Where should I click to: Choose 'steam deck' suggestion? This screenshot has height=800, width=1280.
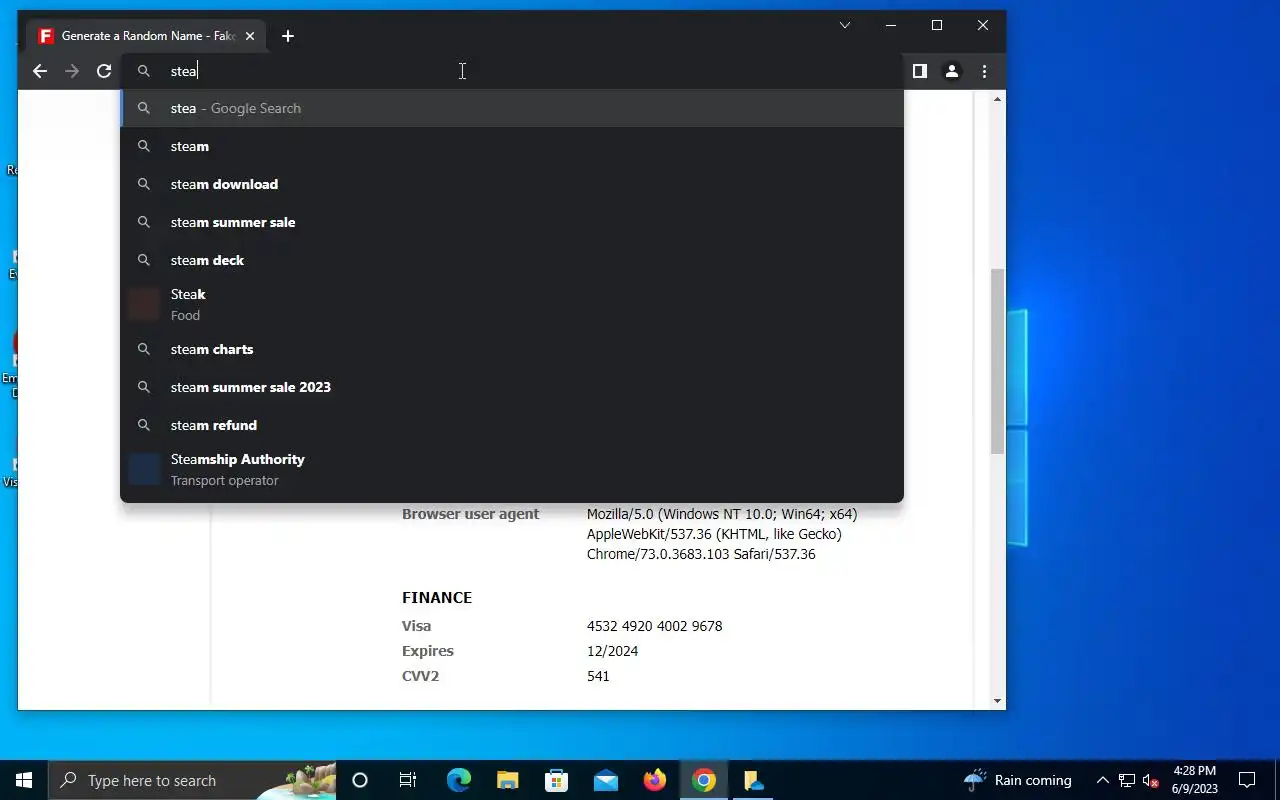coord(512,260)
